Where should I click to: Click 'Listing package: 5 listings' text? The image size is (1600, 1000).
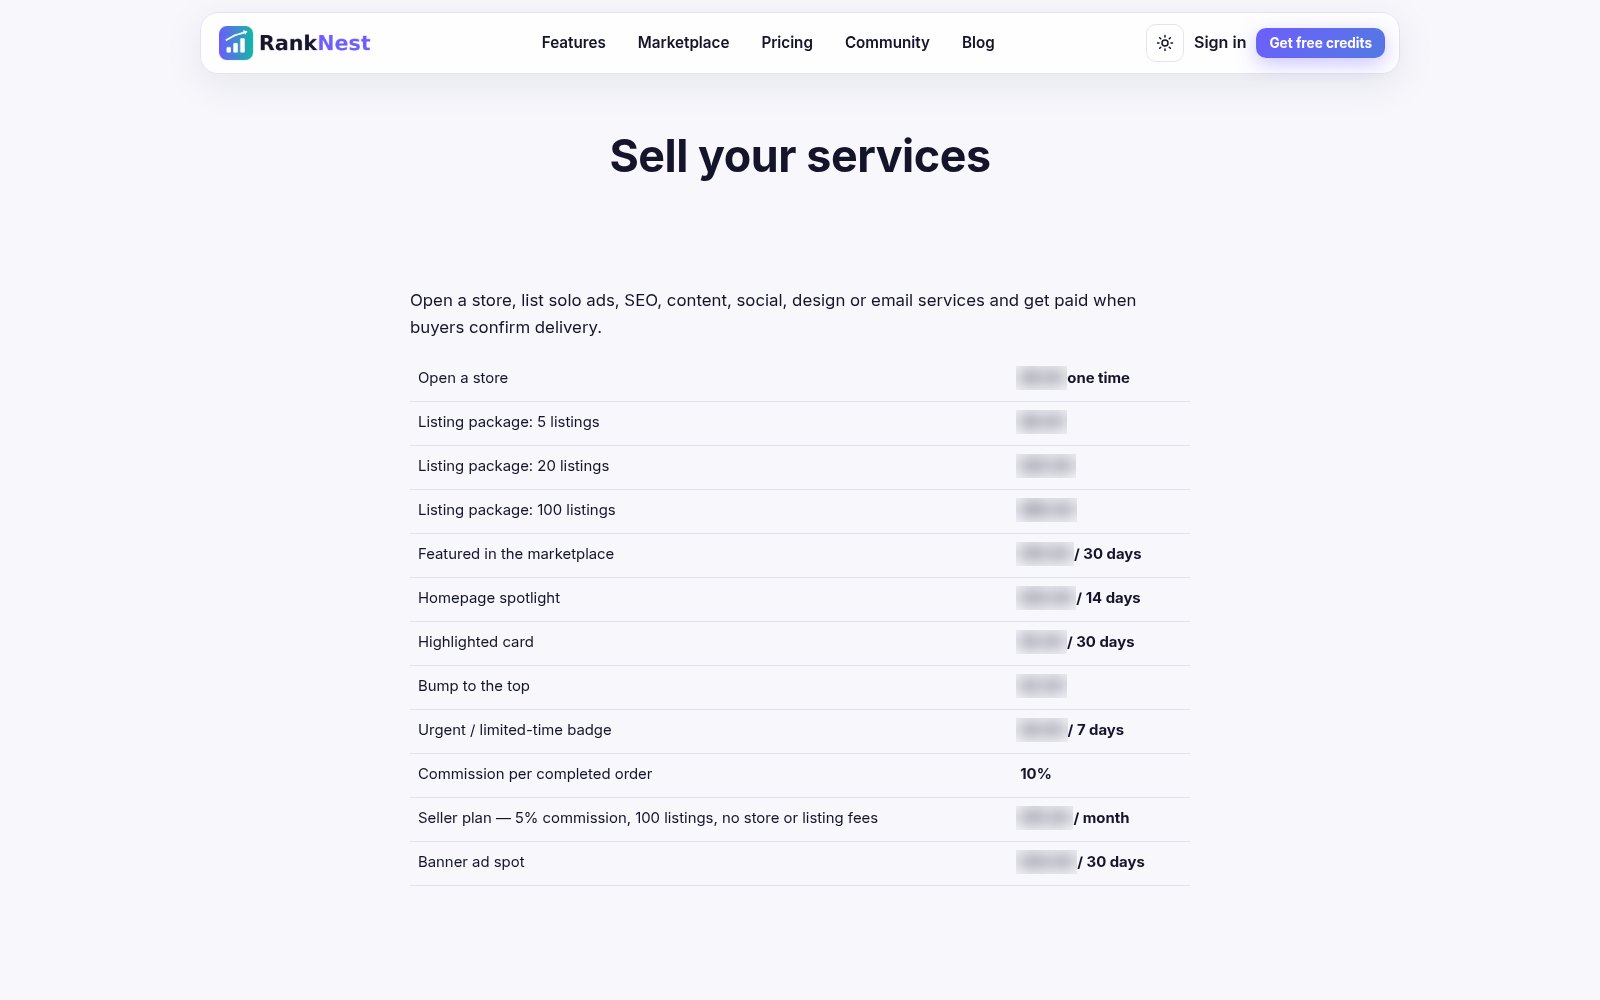(x=509, y=422)
